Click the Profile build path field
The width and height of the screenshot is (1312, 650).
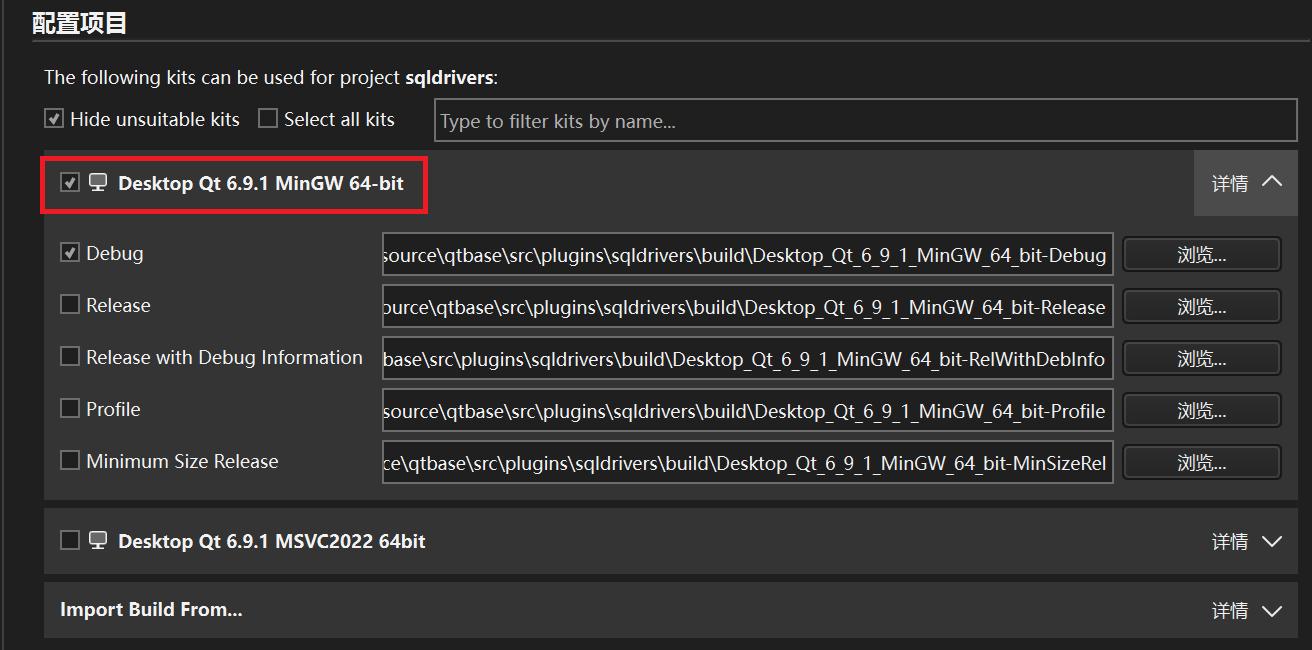748,411
